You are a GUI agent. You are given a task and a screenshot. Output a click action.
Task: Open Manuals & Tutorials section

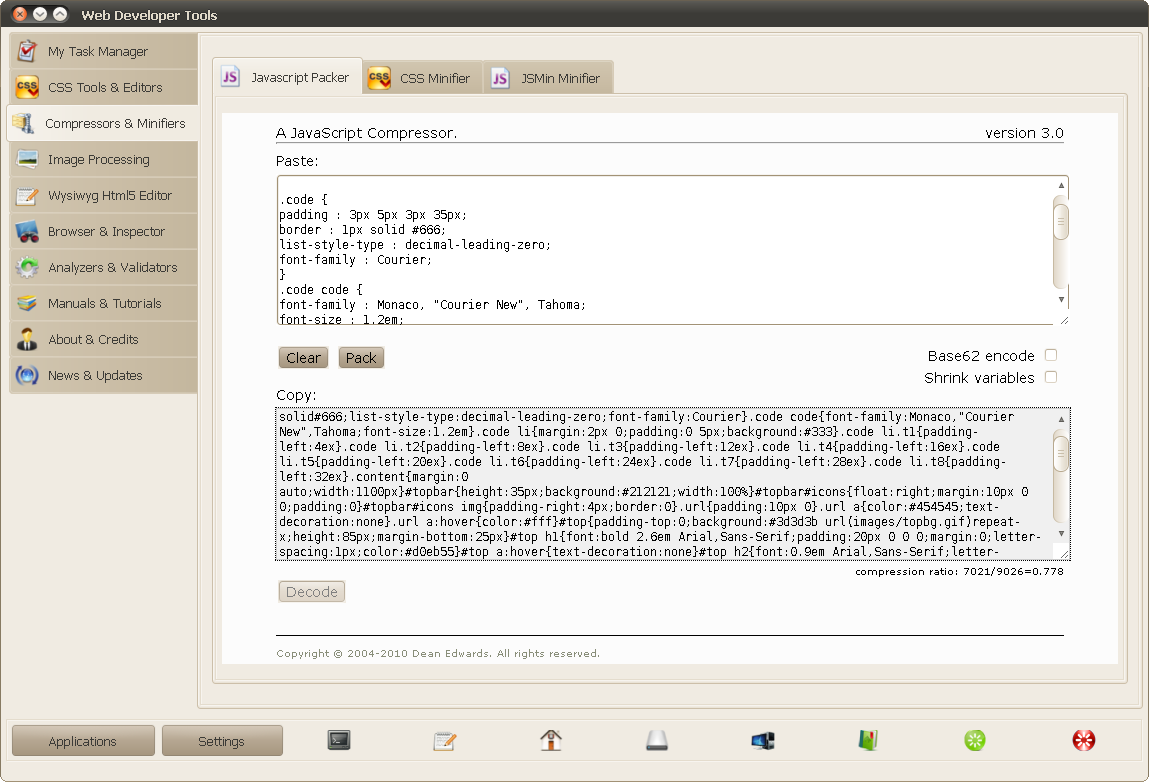(103, 303)
